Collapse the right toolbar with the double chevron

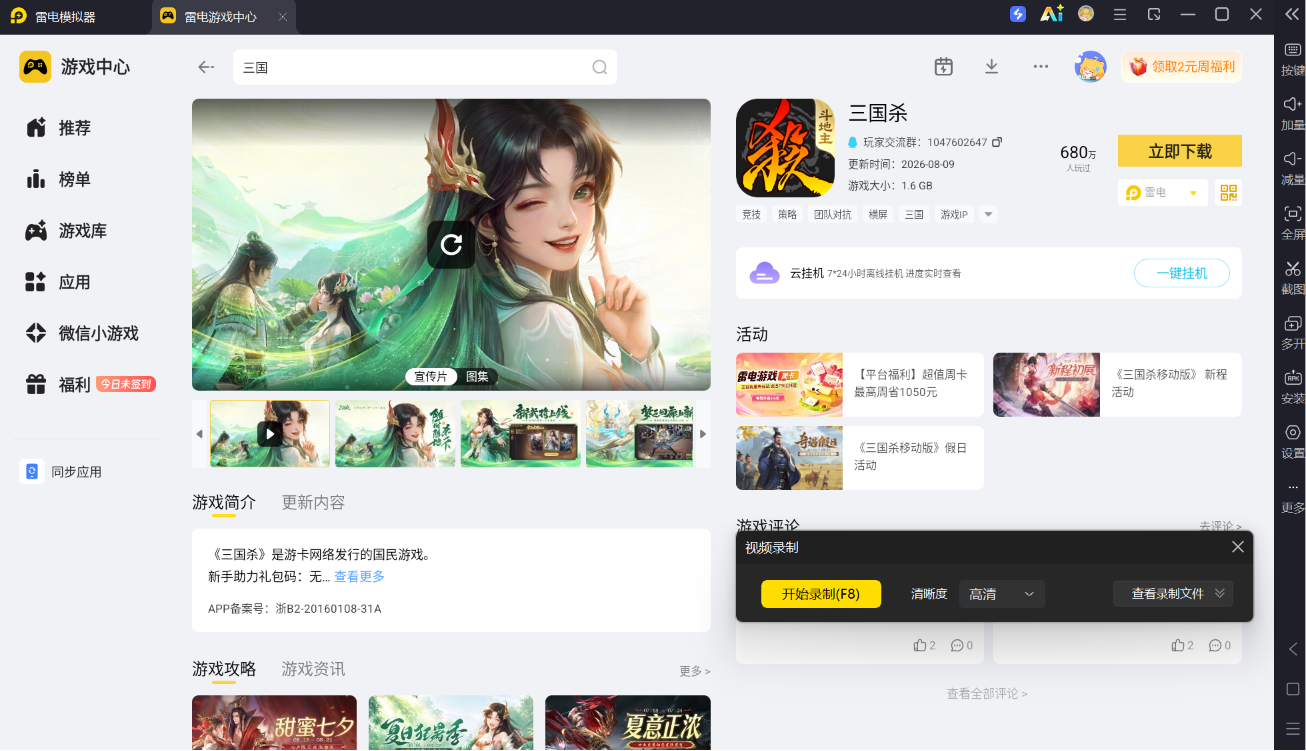[x=1292, y=14]
